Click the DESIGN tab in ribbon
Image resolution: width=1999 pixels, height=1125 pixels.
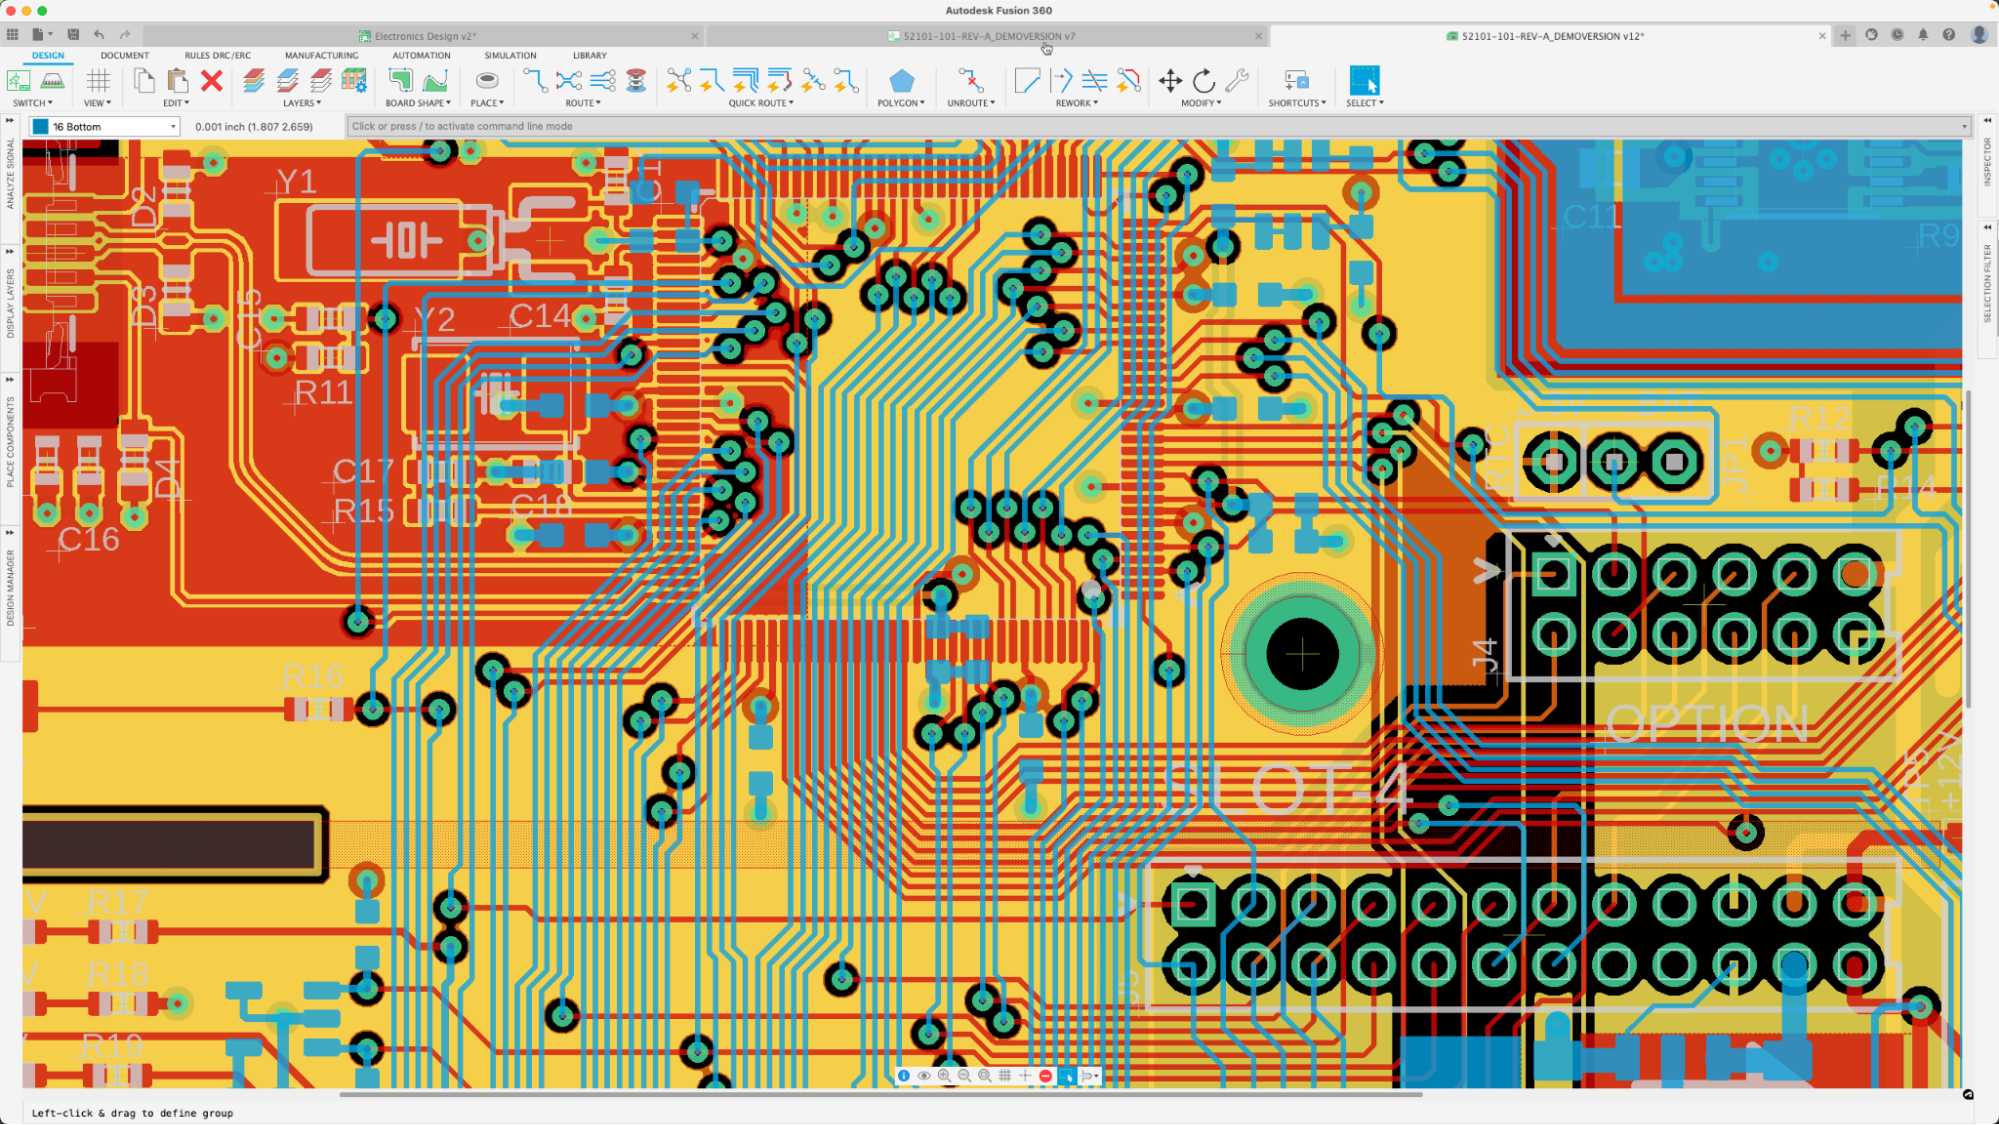47,55
